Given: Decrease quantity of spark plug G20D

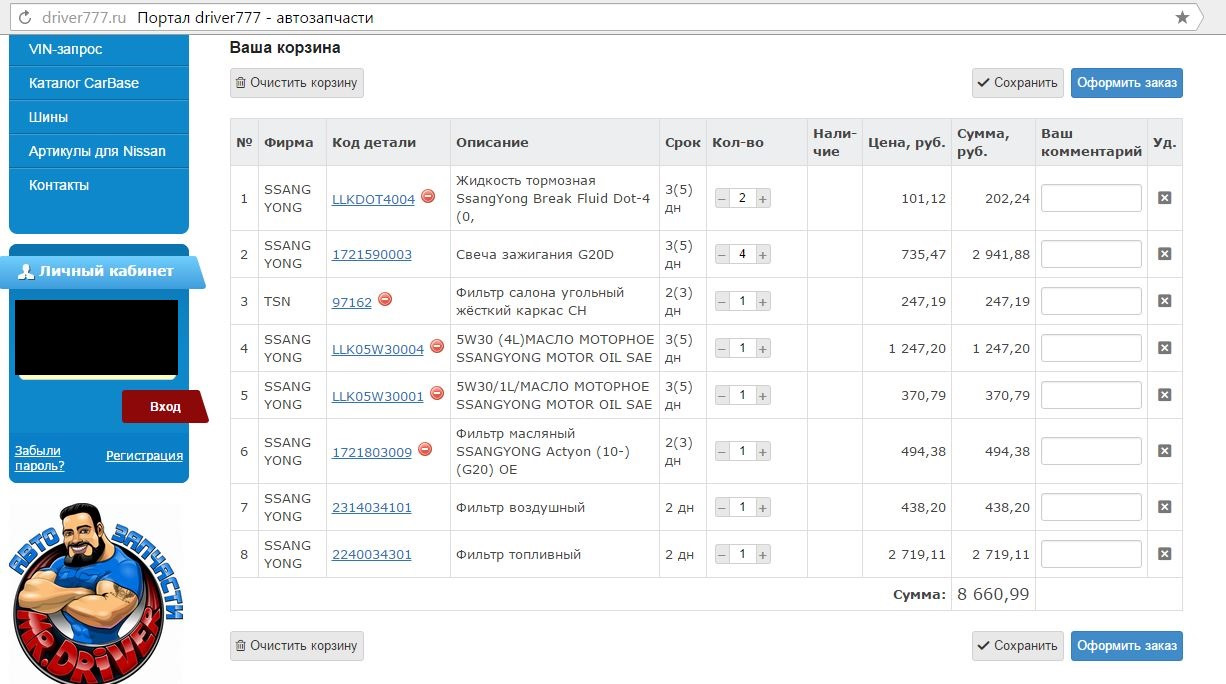Looking at the screenshot, I should 722,255.
